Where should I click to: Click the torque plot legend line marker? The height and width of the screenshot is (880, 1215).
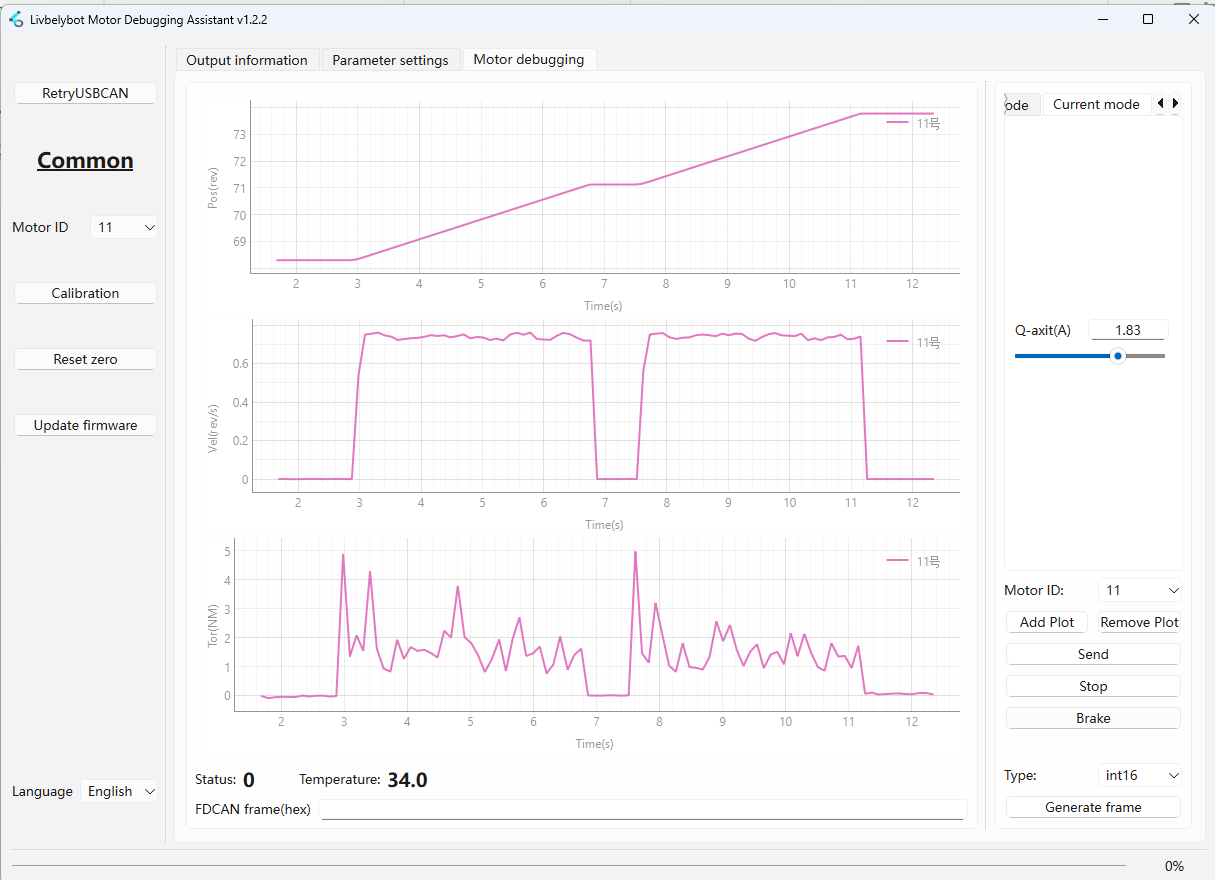899,561
